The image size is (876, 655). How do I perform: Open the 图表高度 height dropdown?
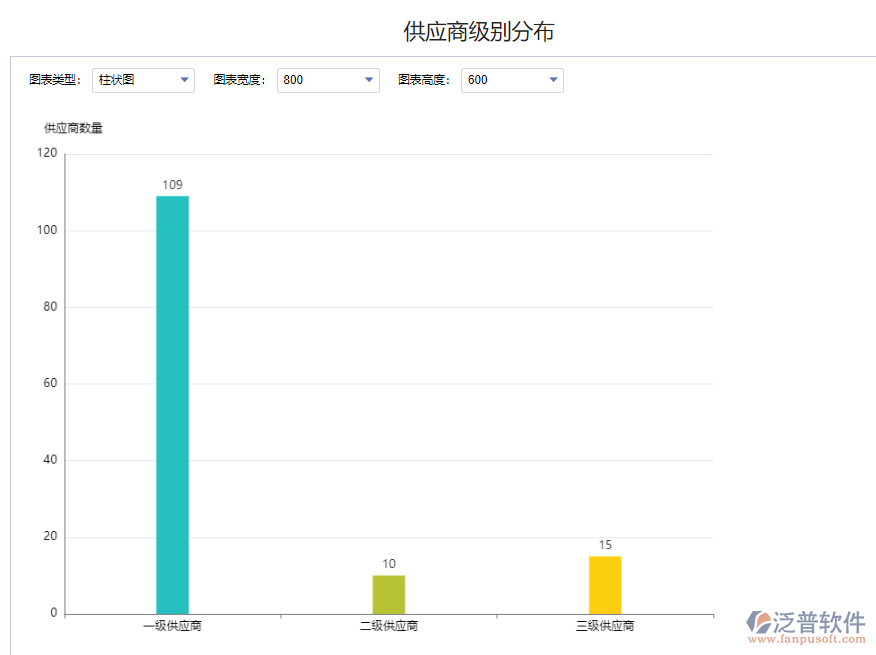click(x=512, y=80)
